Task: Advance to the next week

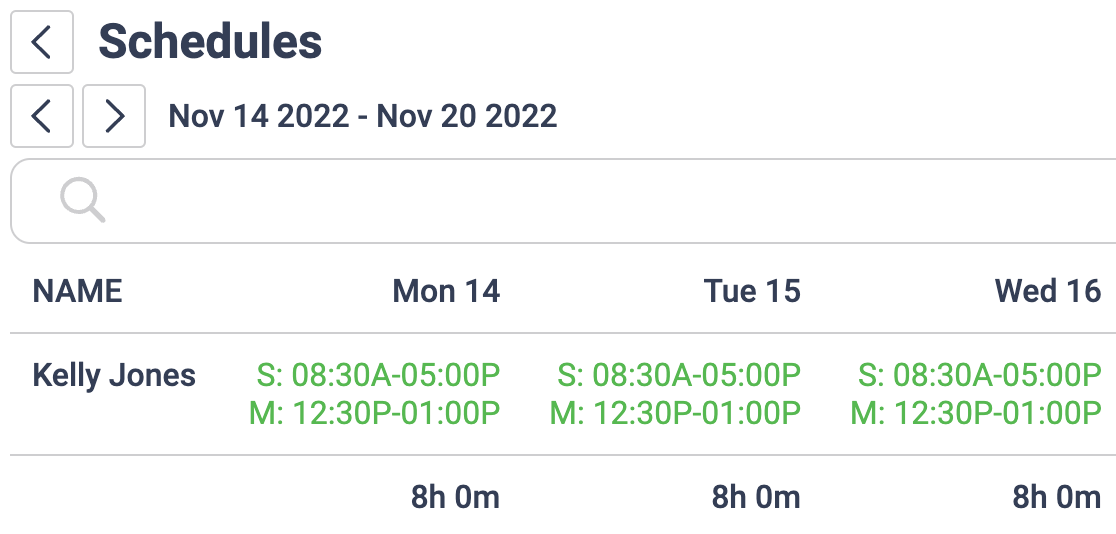Action: pyautogui.click(x=114, y=116)
